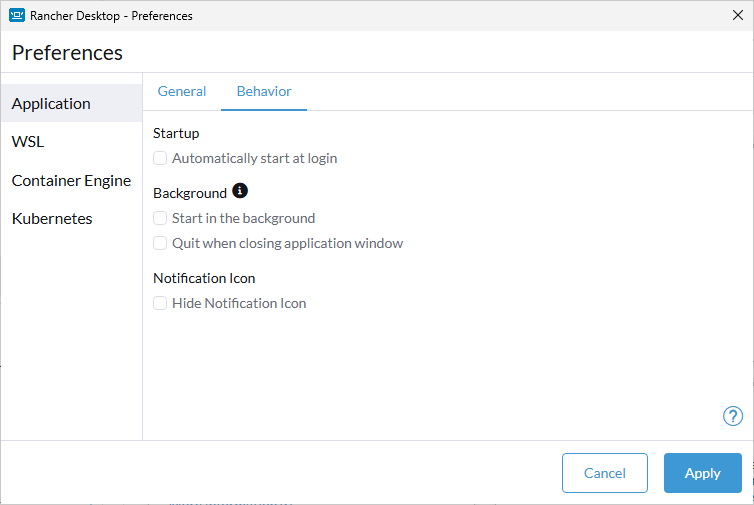This screenshot has width=754, height=505.
Task: Open help via the question mark icon
Action: pyautogui.click(x=732, y=416)
